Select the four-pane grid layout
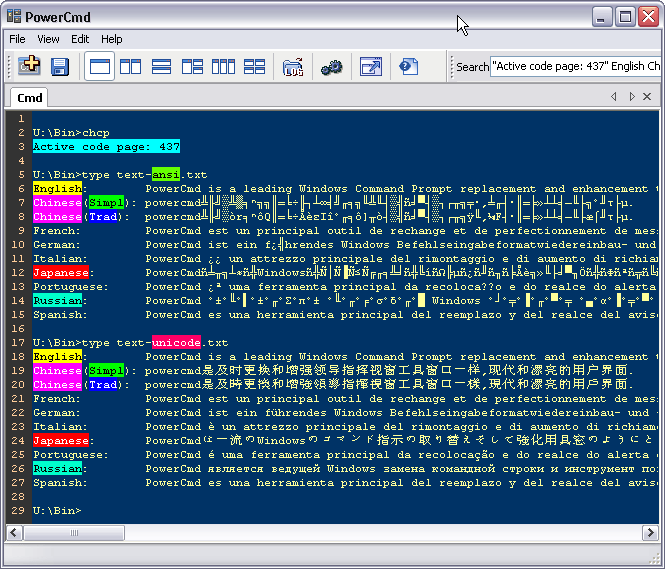 (254, 67)
